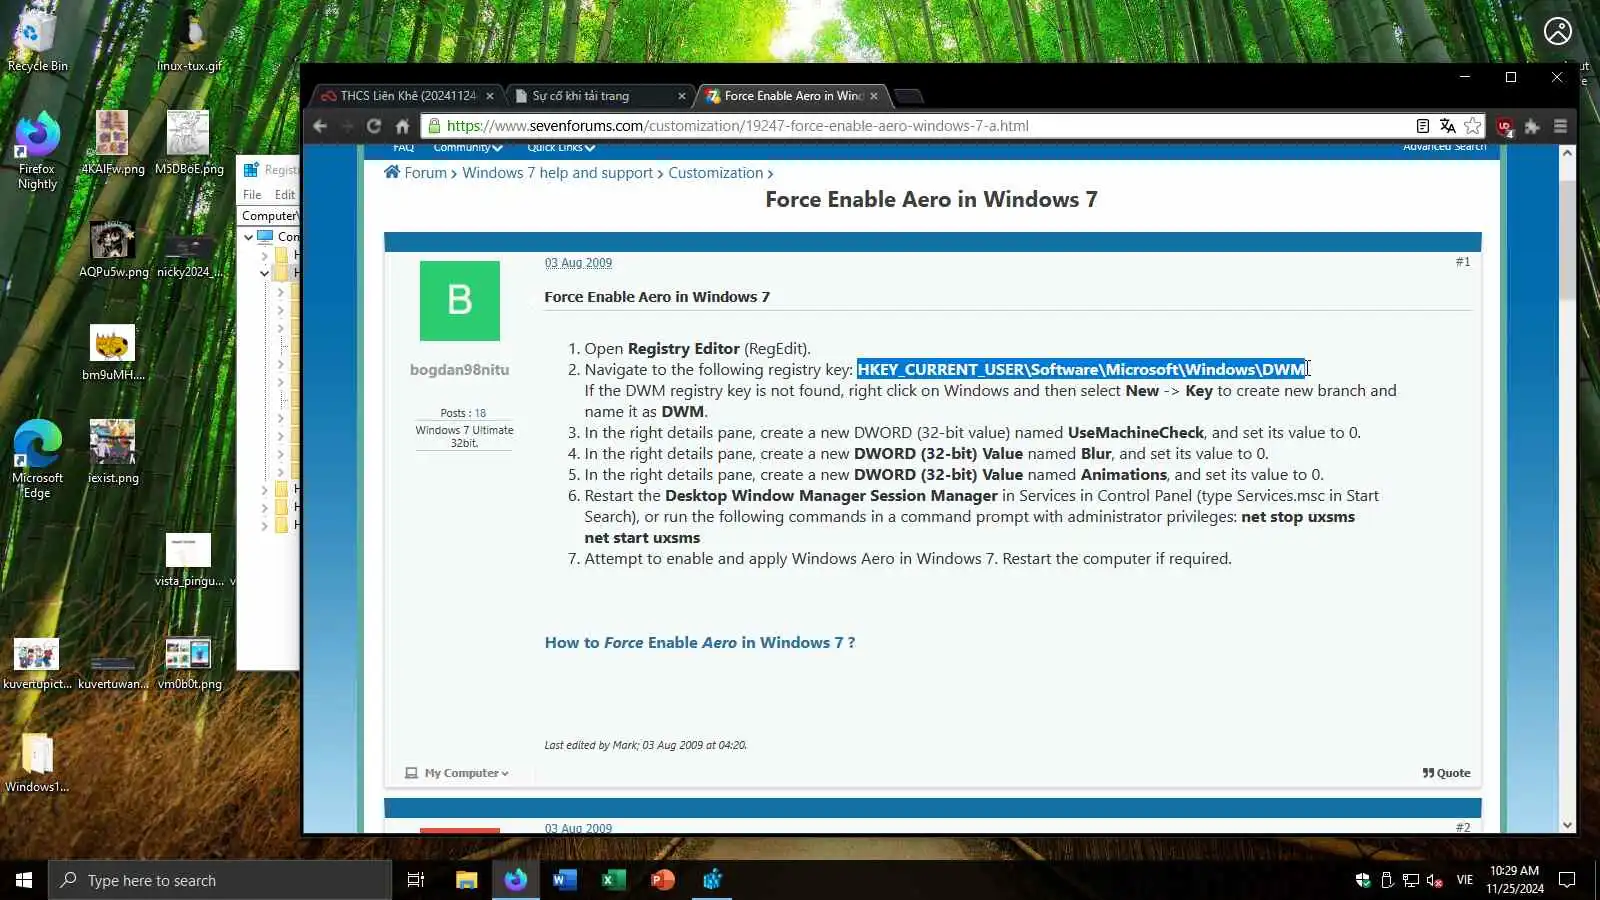Select the Force Enable Aero tab
The width and height of the screenshot is (1600, 900).
point(790,96)
